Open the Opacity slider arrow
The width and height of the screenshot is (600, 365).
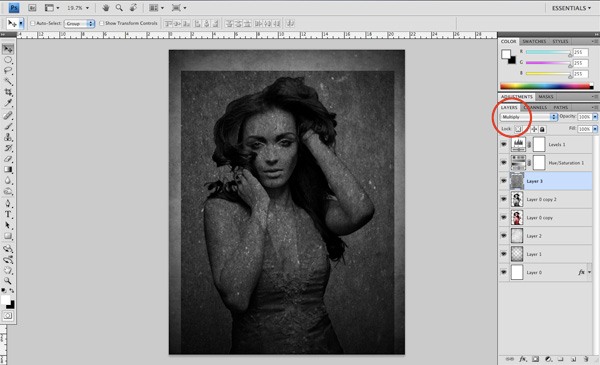[x=595, y=117]
